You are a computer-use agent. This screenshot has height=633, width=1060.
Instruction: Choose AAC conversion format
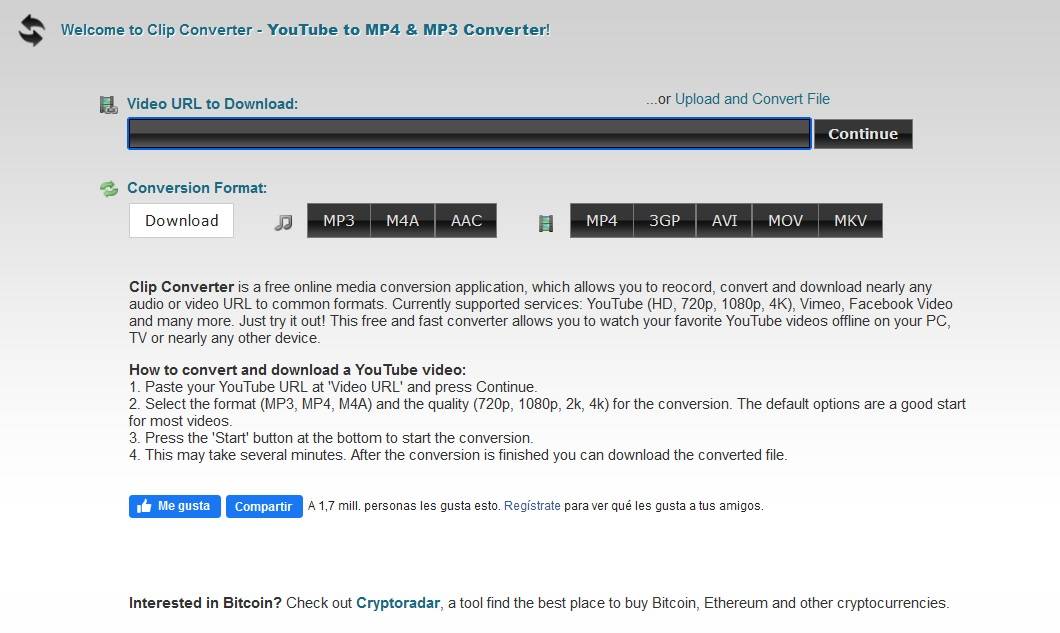point(466,220)
